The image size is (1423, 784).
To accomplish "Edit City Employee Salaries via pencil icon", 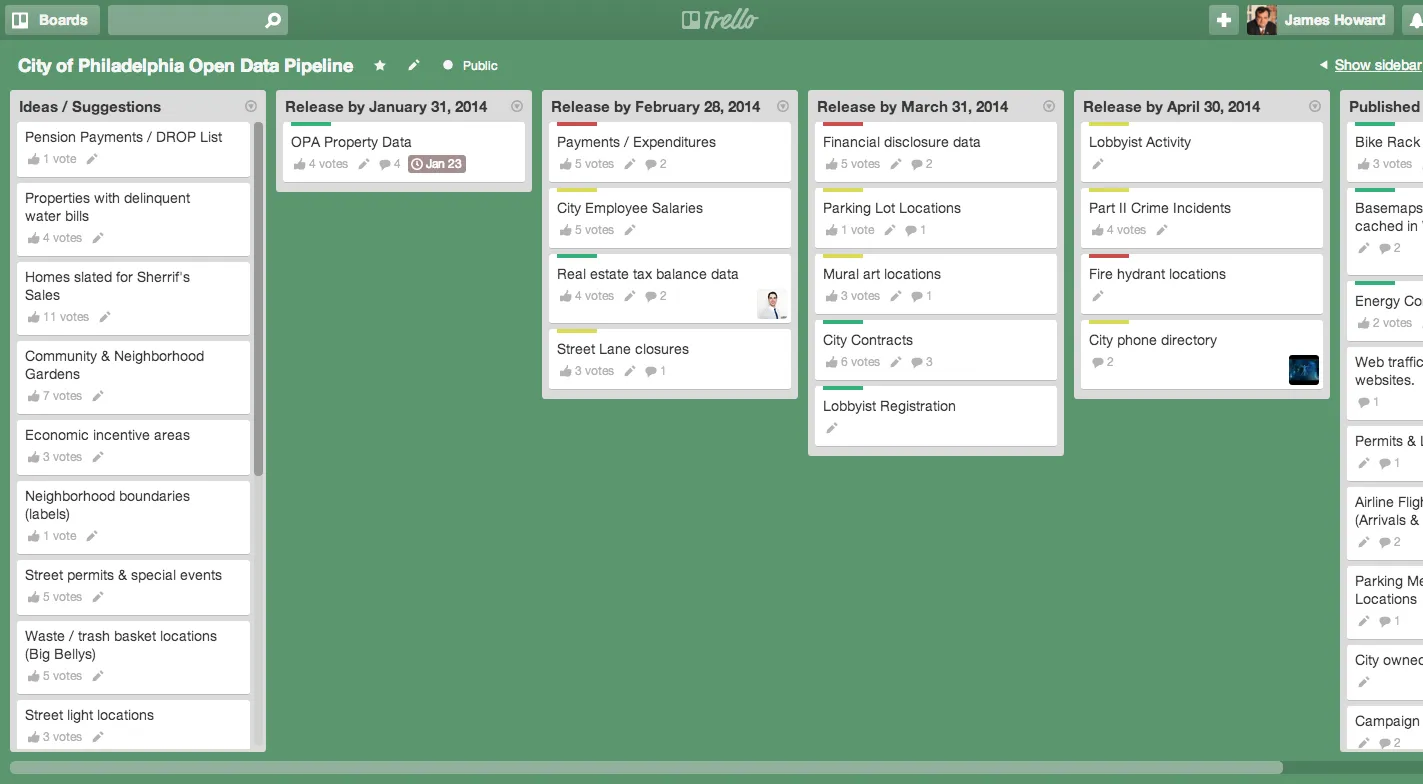I will (x=630, y=230).
